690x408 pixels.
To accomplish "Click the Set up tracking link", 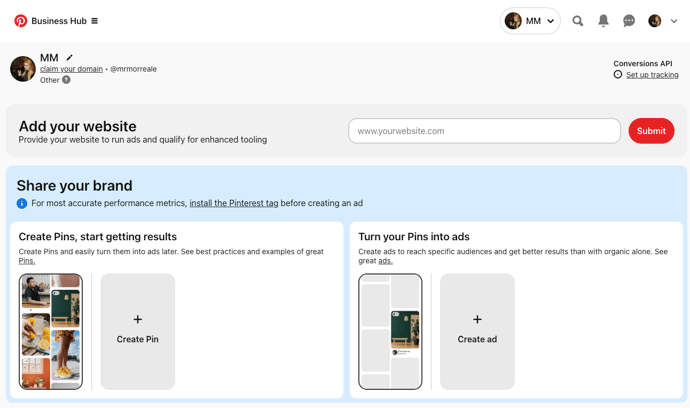I will (652, 75).
